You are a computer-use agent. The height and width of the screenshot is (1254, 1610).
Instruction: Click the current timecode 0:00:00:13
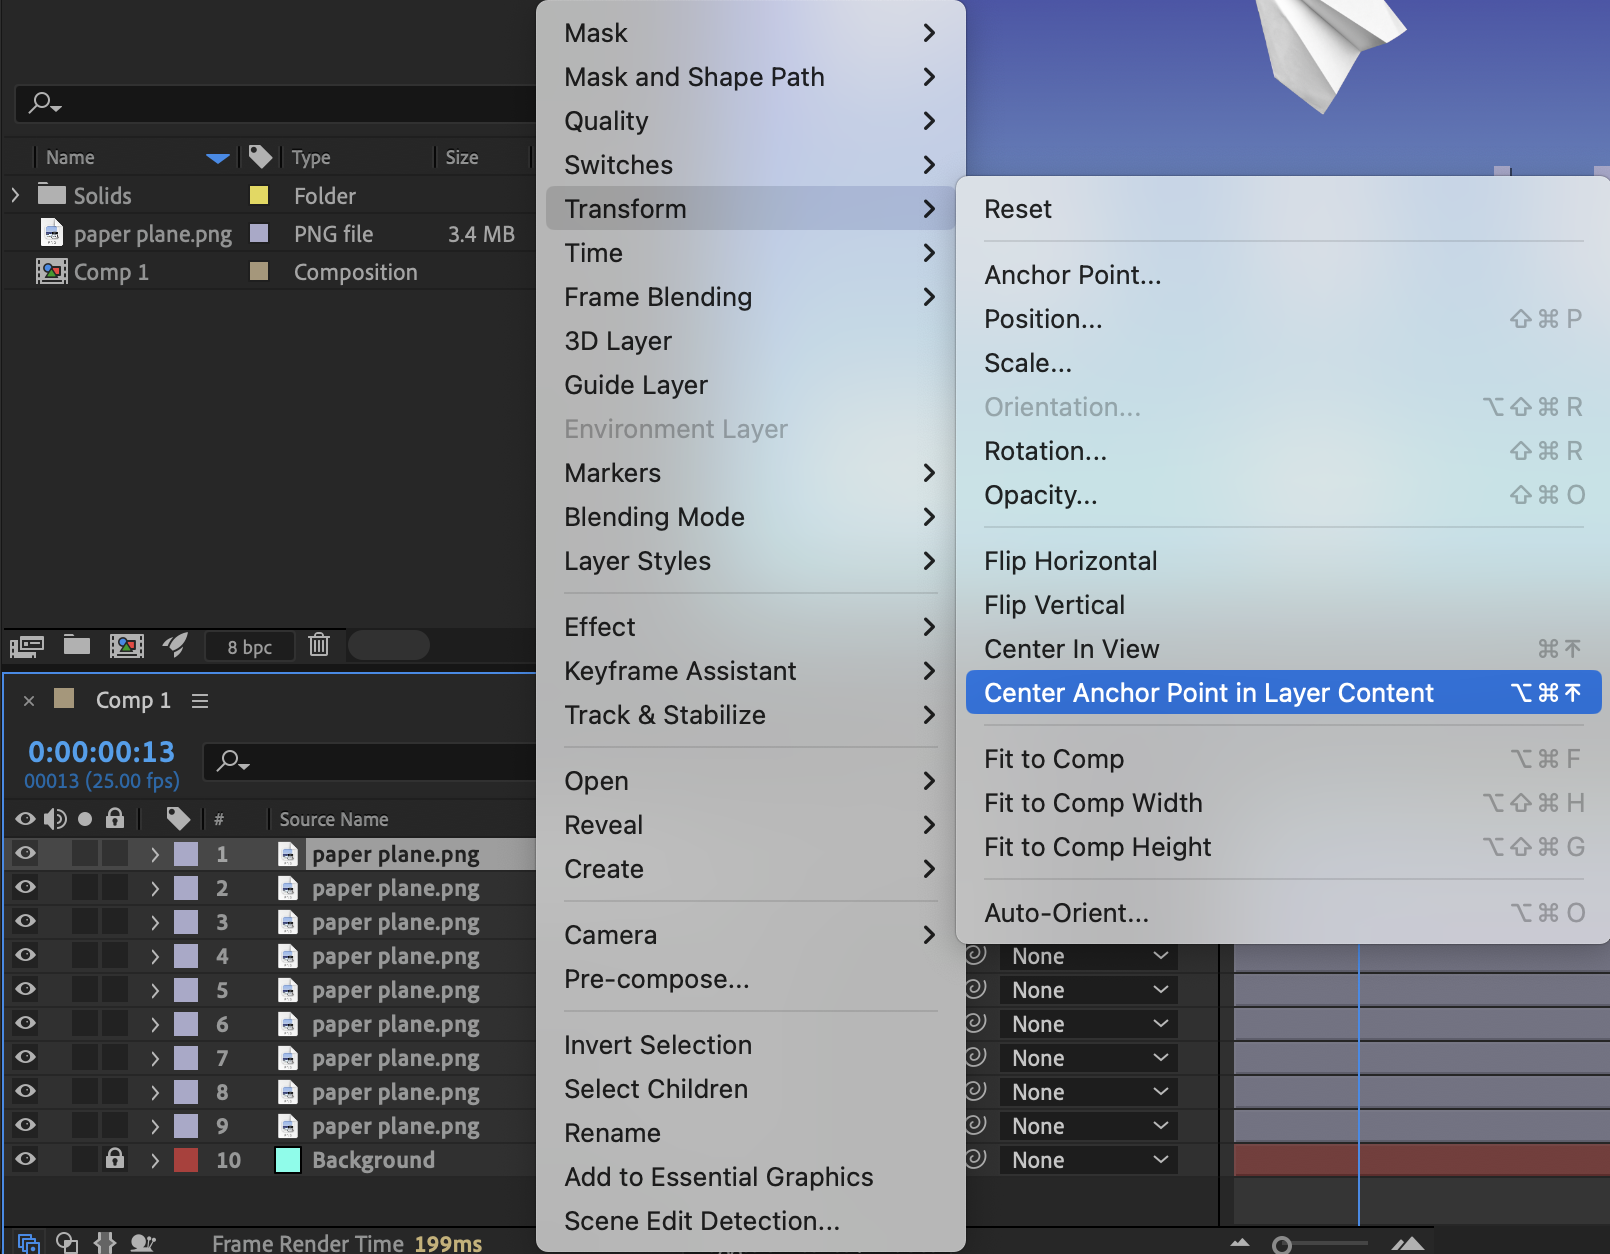click(x=101, y=752)
